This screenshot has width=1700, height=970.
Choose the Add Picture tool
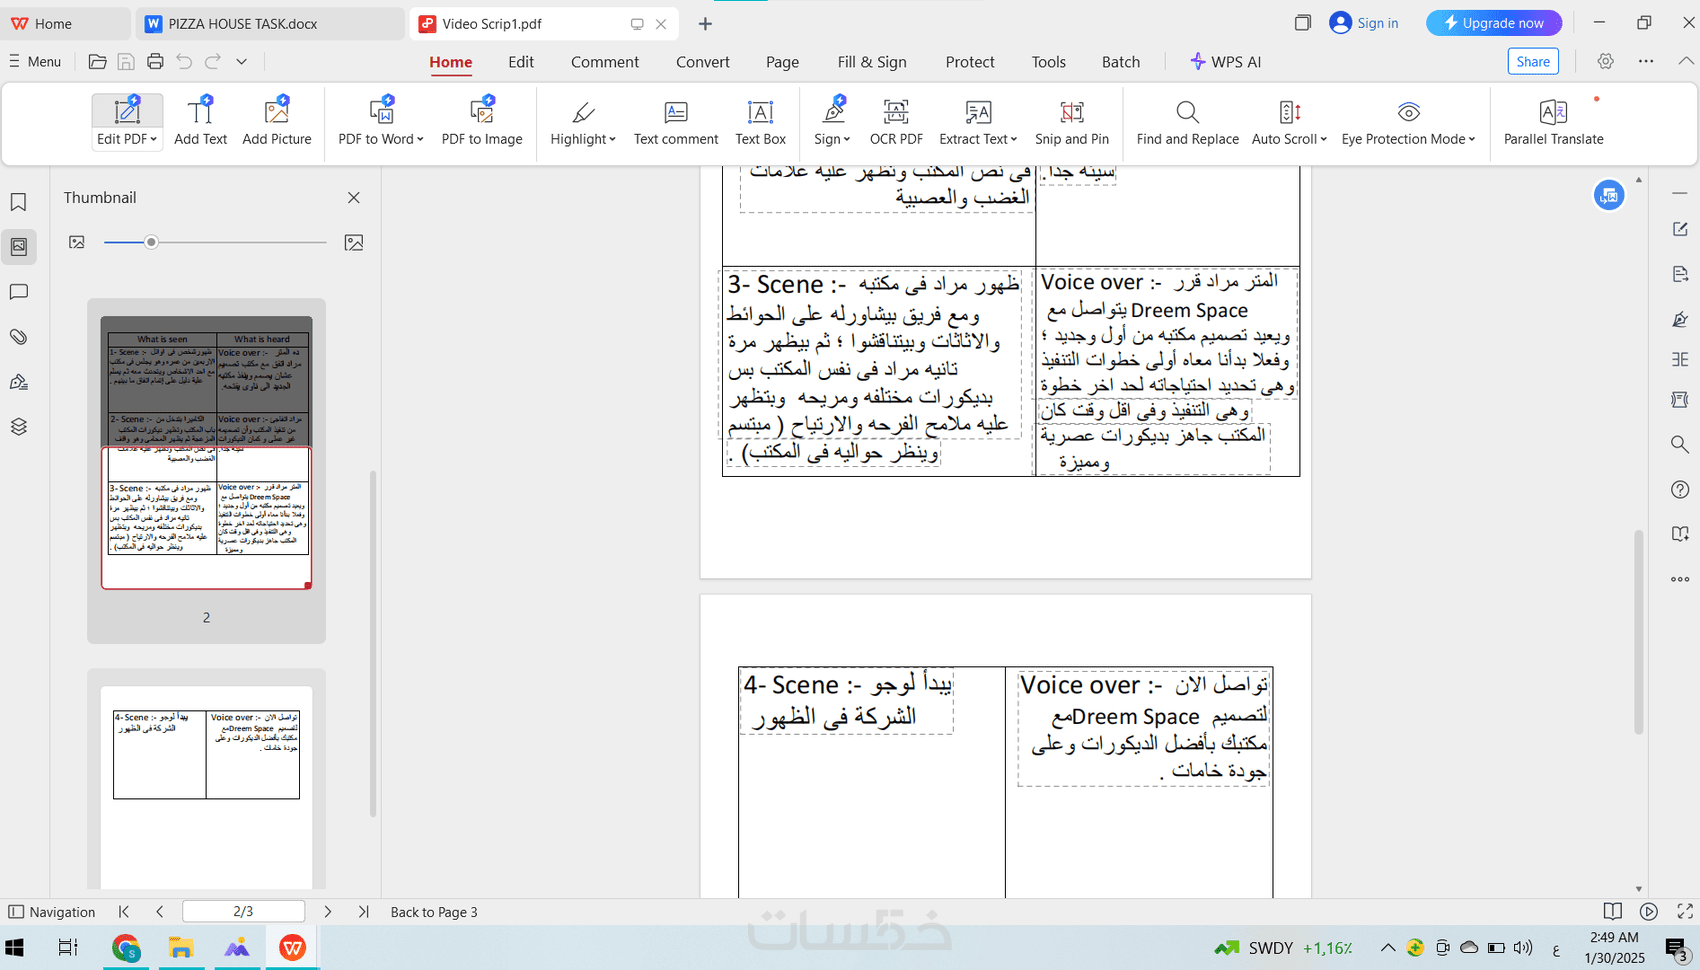click(x=277, y=122)
